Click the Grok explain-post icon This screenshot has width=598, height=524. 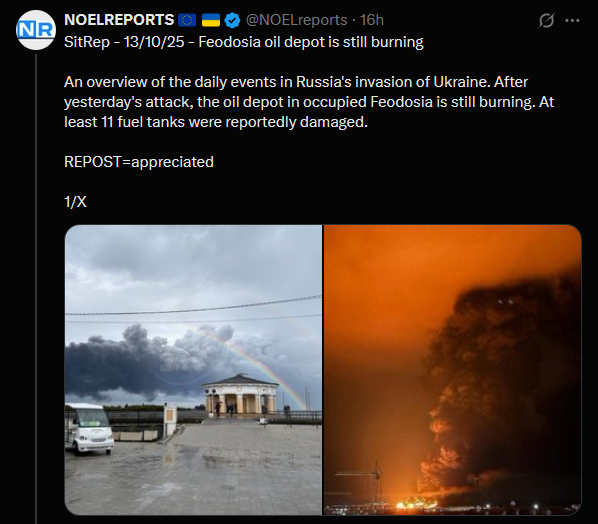coord(546,21)
